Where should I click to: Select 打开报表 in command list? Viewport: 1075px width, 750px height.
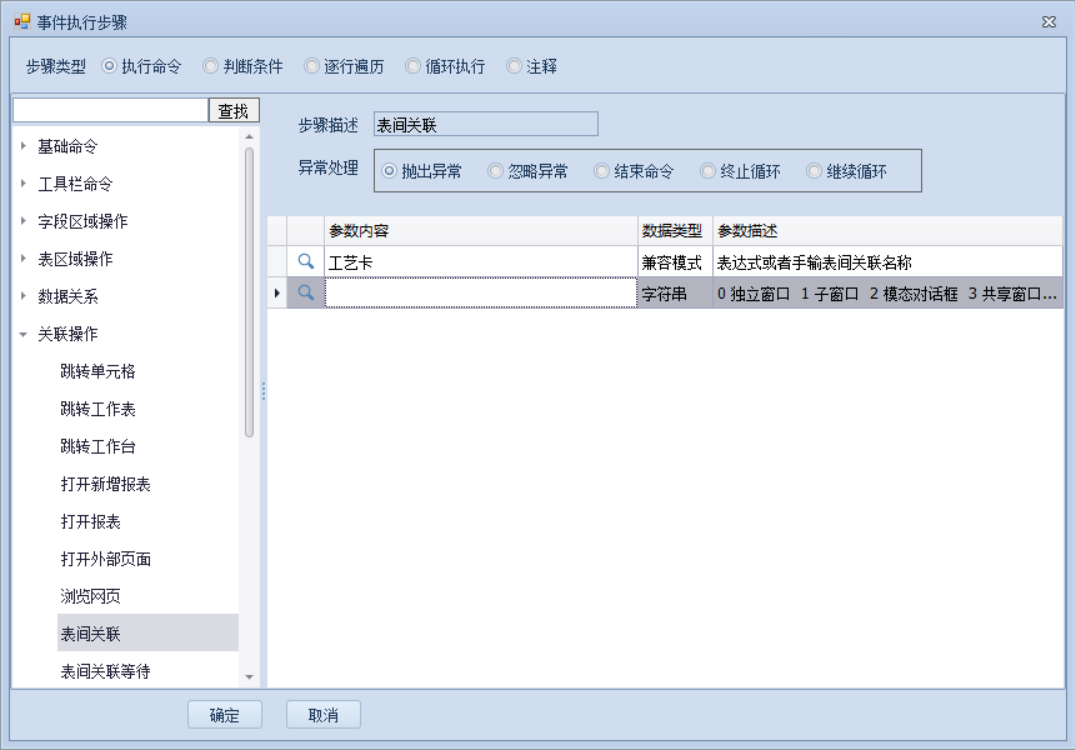tap(91, 522)
